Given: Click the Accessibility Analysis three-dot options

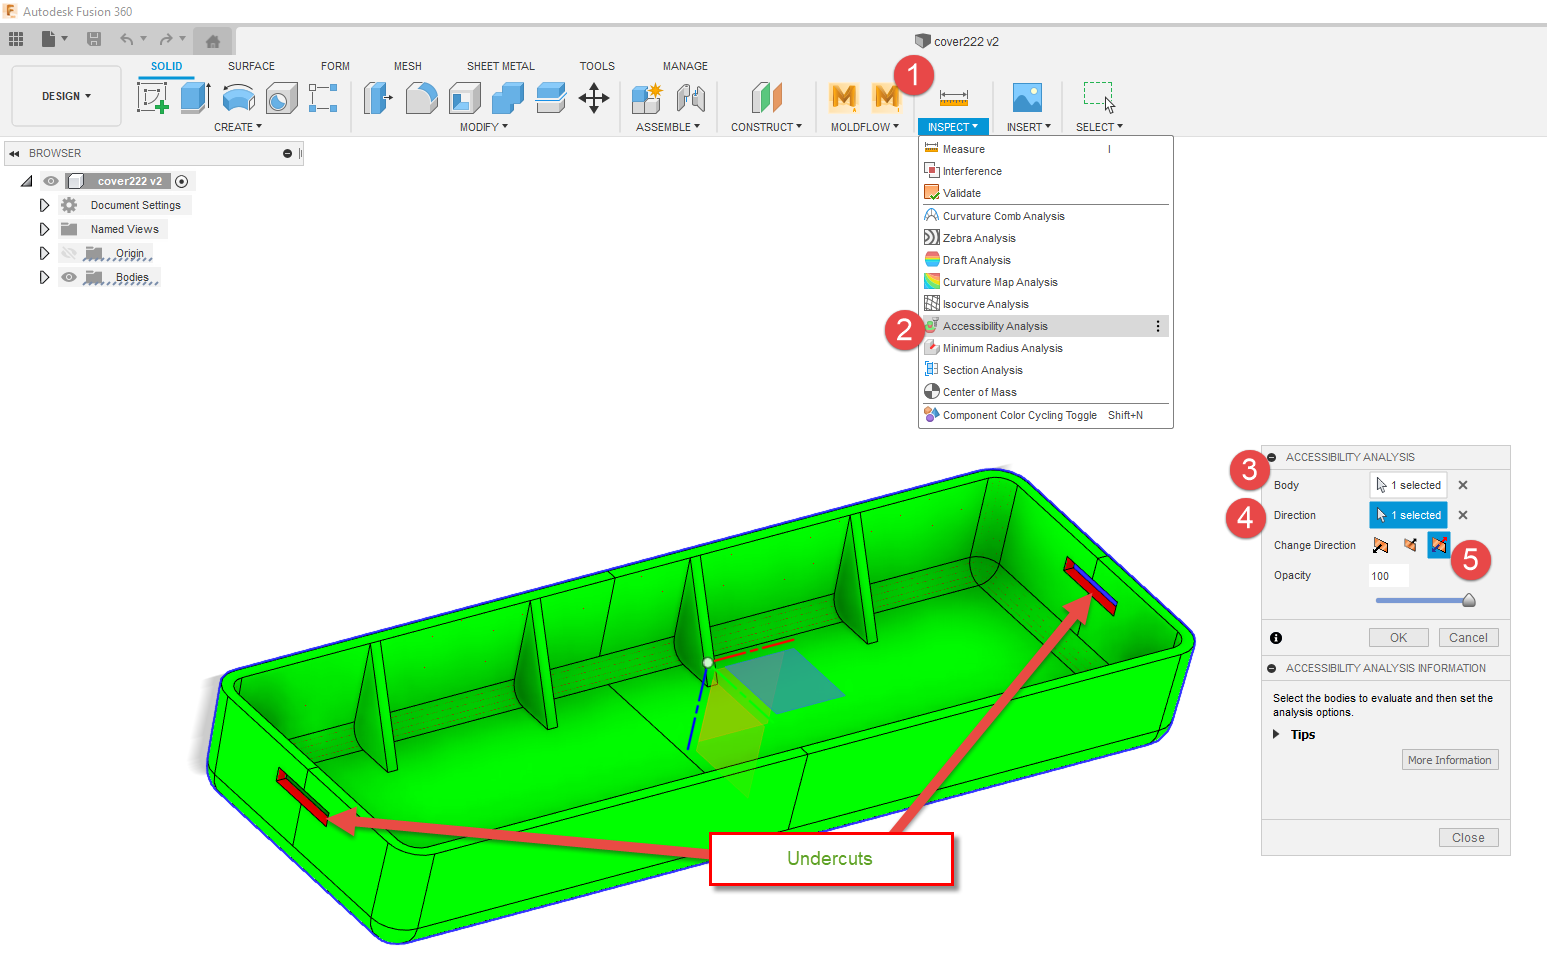Looking at the screenshot, I should coord(1158,326).
